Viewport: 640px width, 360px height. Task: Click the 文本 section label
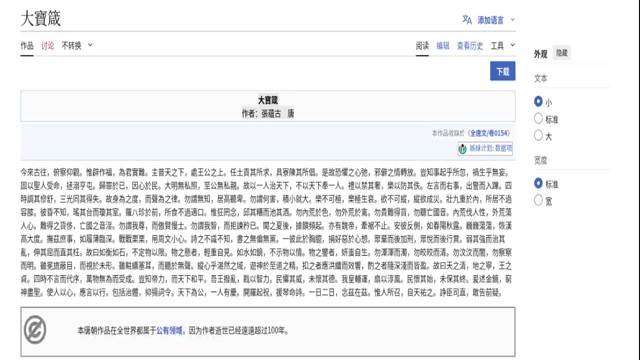pyautogui.click(x=540, y=79)
